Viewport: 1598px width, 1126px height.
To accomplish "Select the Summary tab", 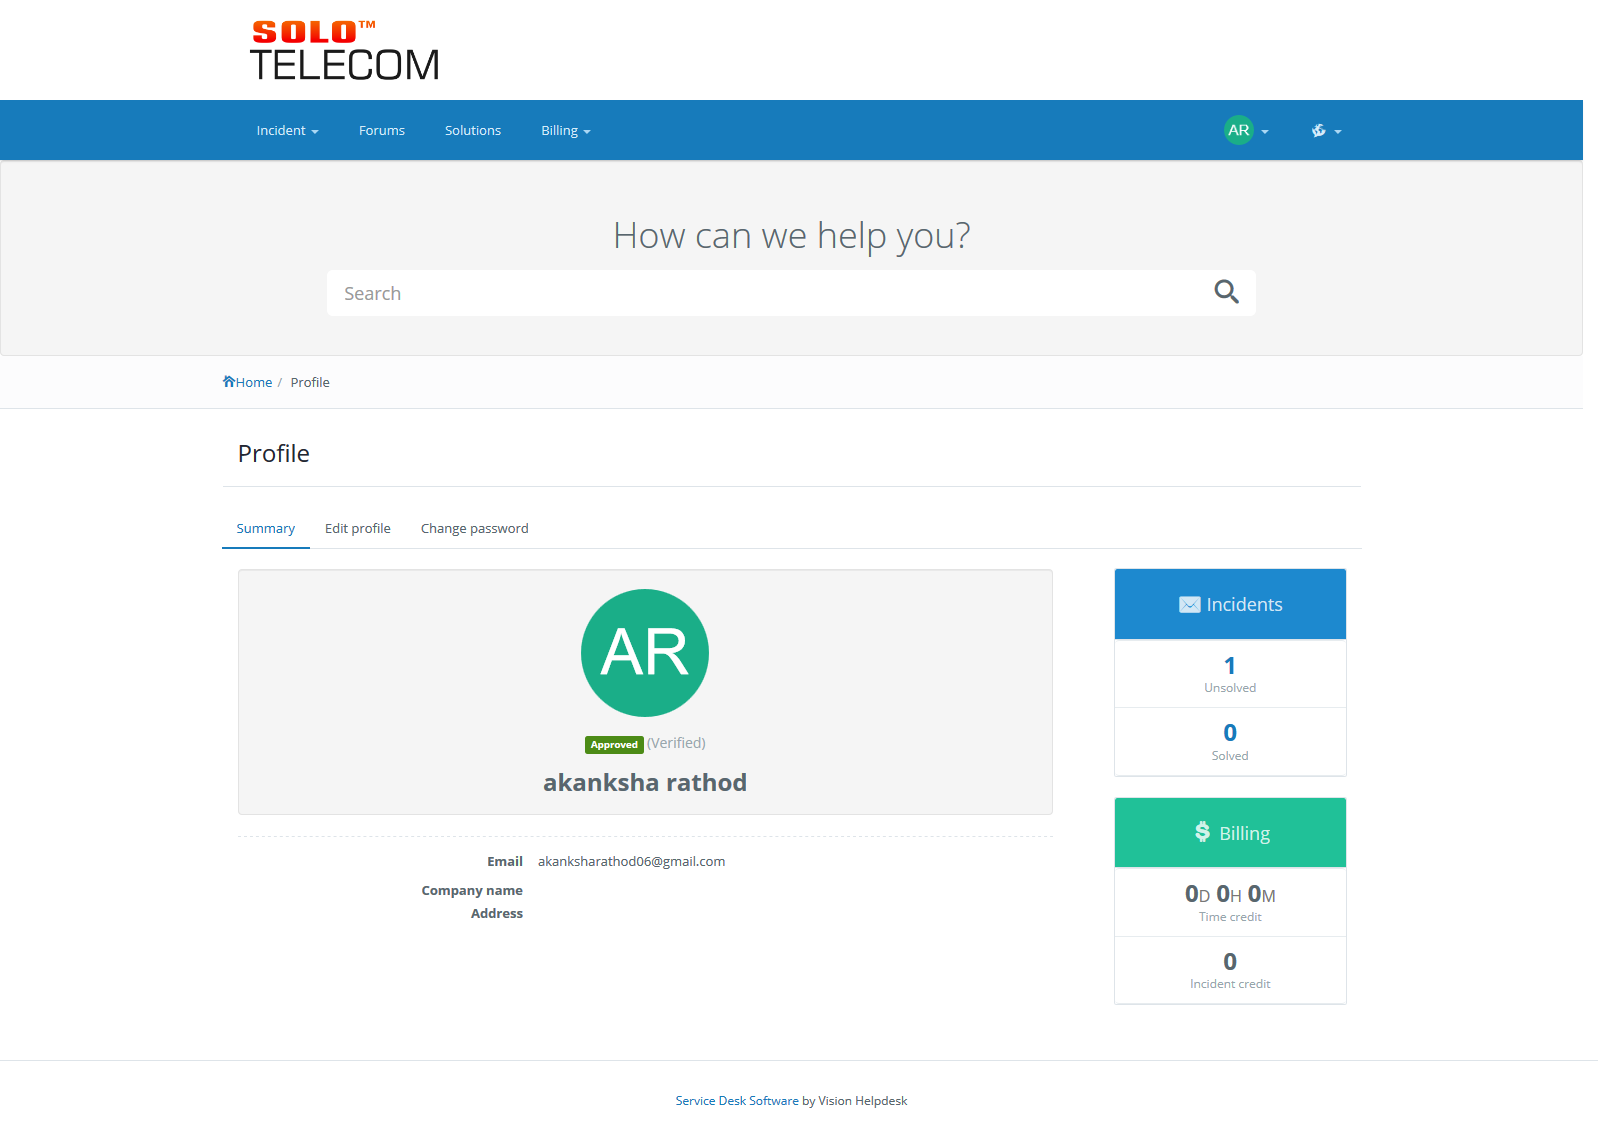I will (x=265, y=528).
